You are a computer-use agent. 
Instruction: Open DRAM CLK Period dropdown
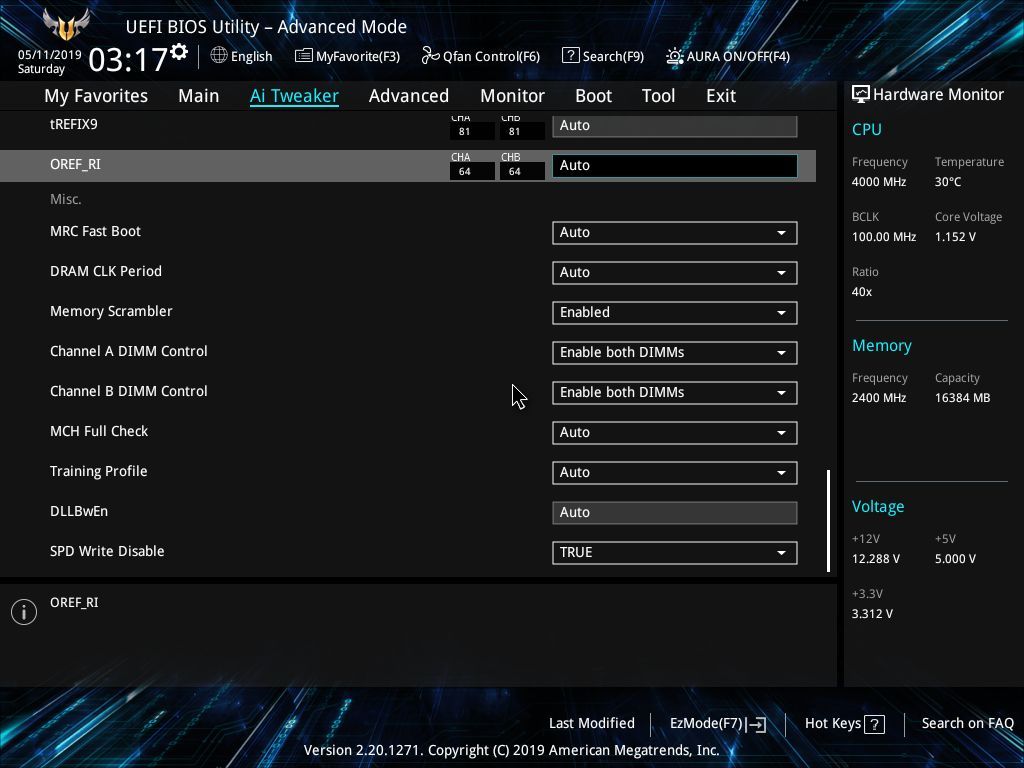[x=675, y=272]
